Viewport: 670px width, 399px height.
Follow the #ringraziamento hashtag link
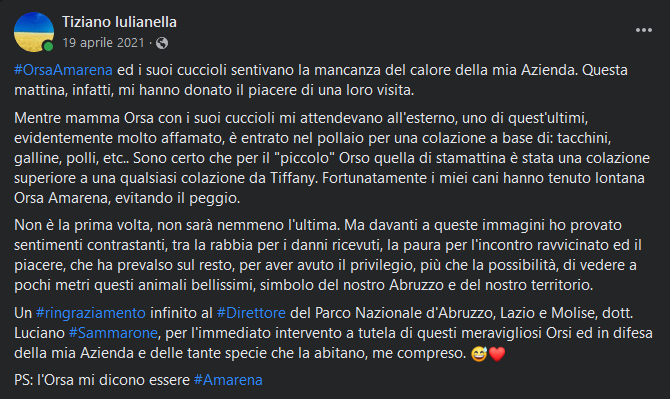click(x=91, y=313)
